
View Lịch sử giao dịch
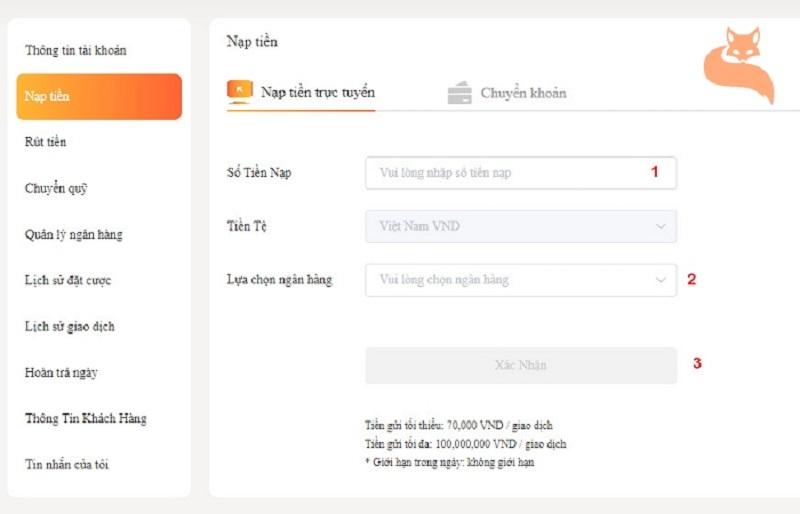point(69,327)
